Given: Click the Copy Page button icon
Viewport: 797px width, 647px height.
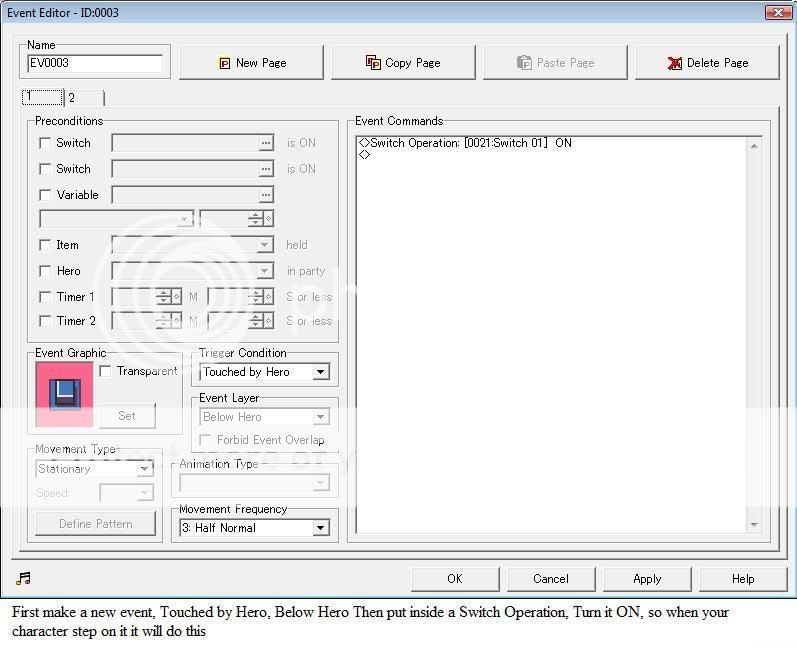Looking at the screenshot, I should pos(373,62).
